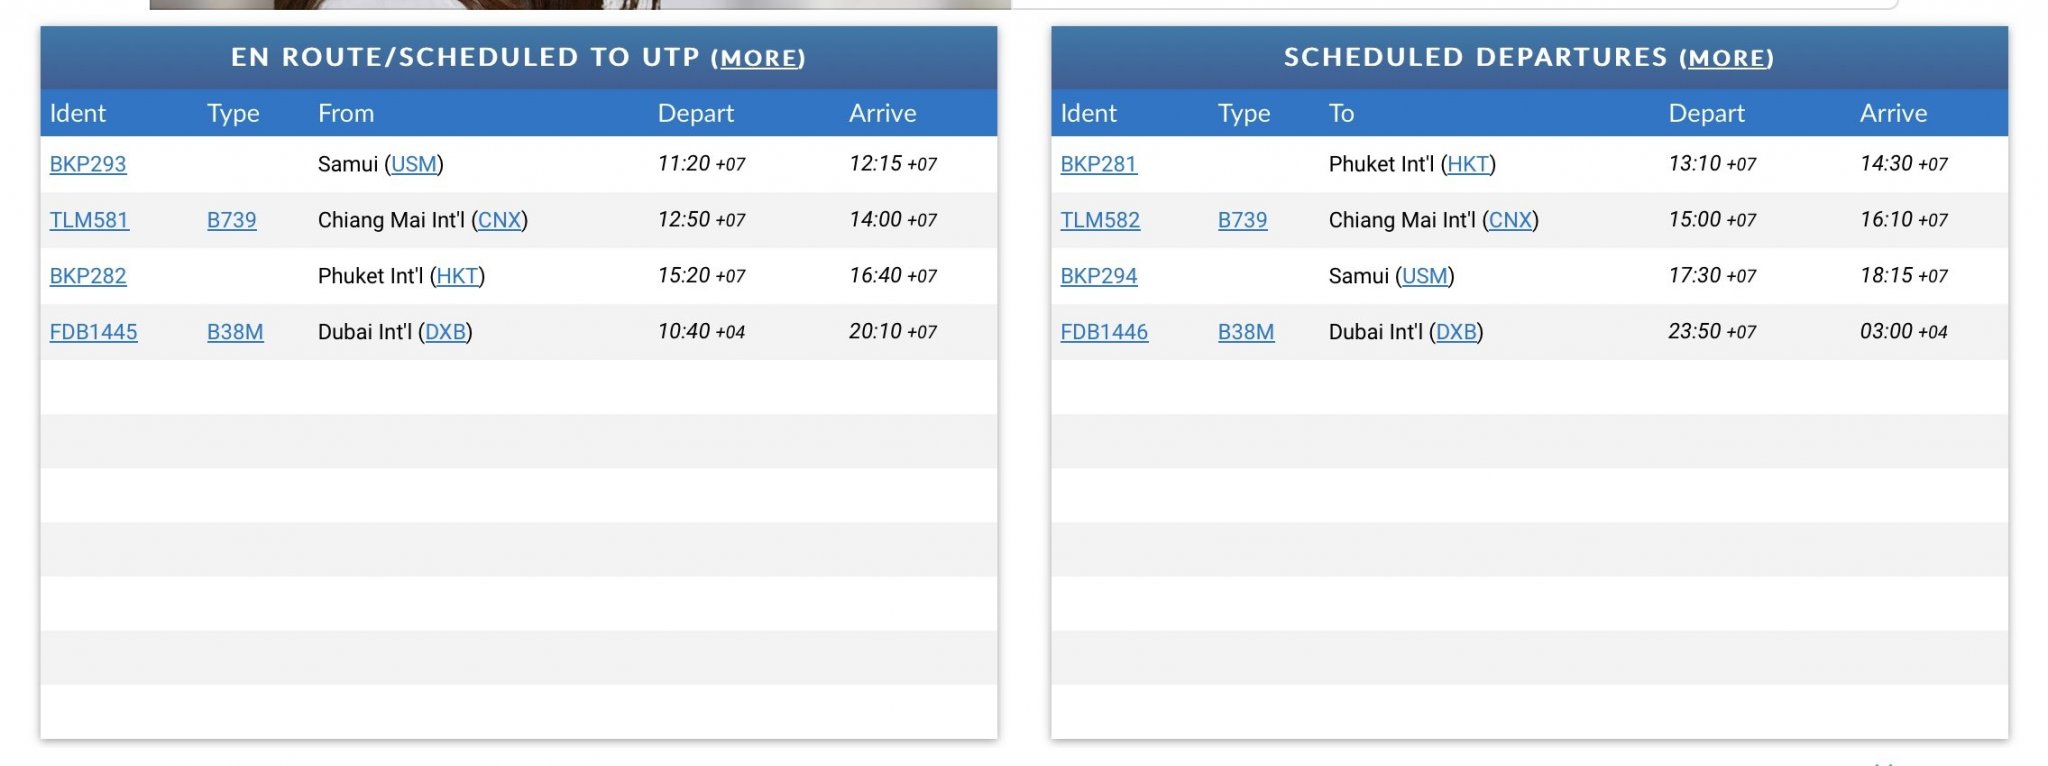Open DXB airport link in arrivals table

click(445, 332)
